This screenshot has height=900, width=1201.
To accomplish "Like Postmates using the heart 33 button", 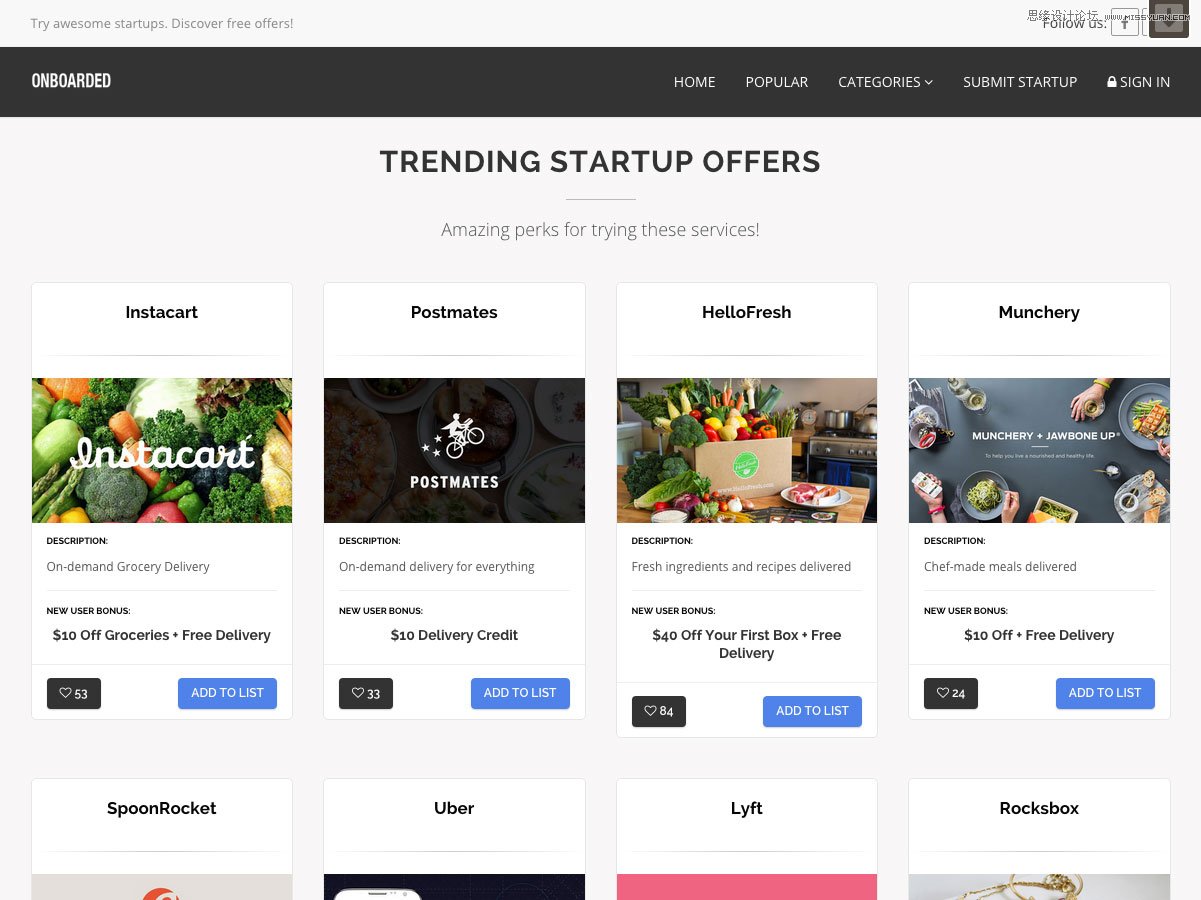I will coord(366,693).
